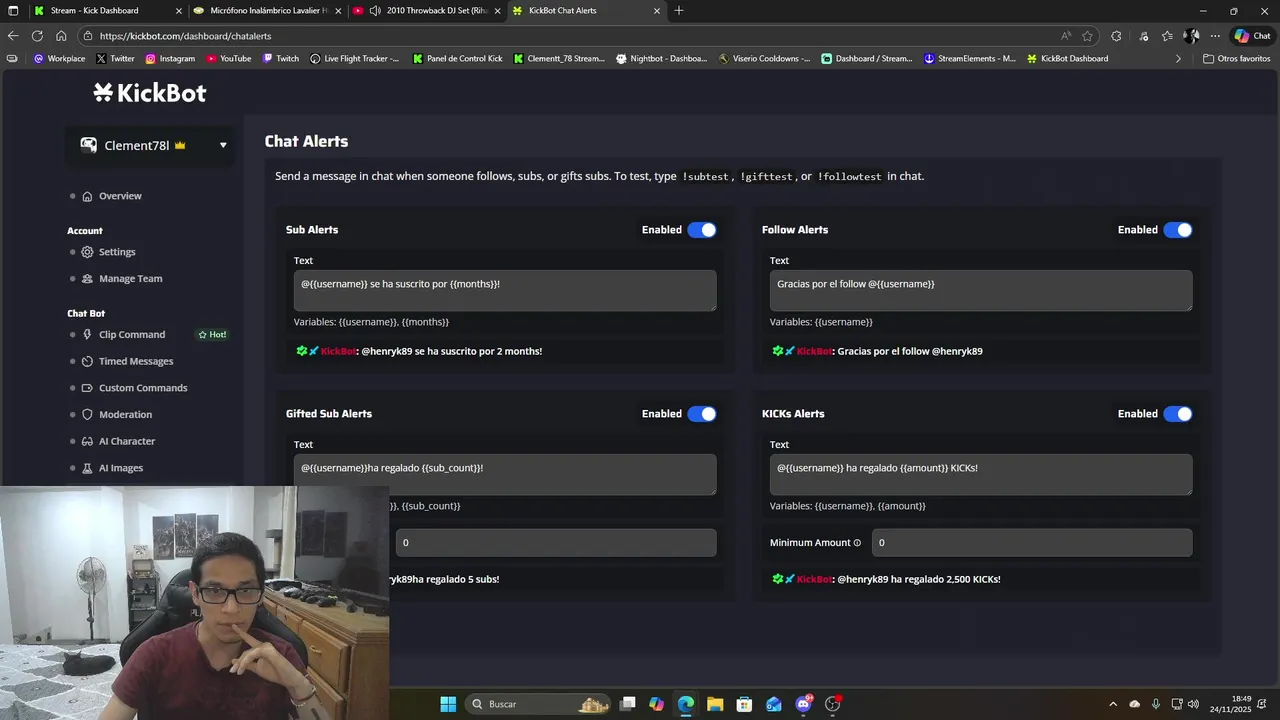Viewport: 1280px width, 720px height.
Task: Click the volume icon in system tray
Action: pyautogui.click(x=1193, y=704)
